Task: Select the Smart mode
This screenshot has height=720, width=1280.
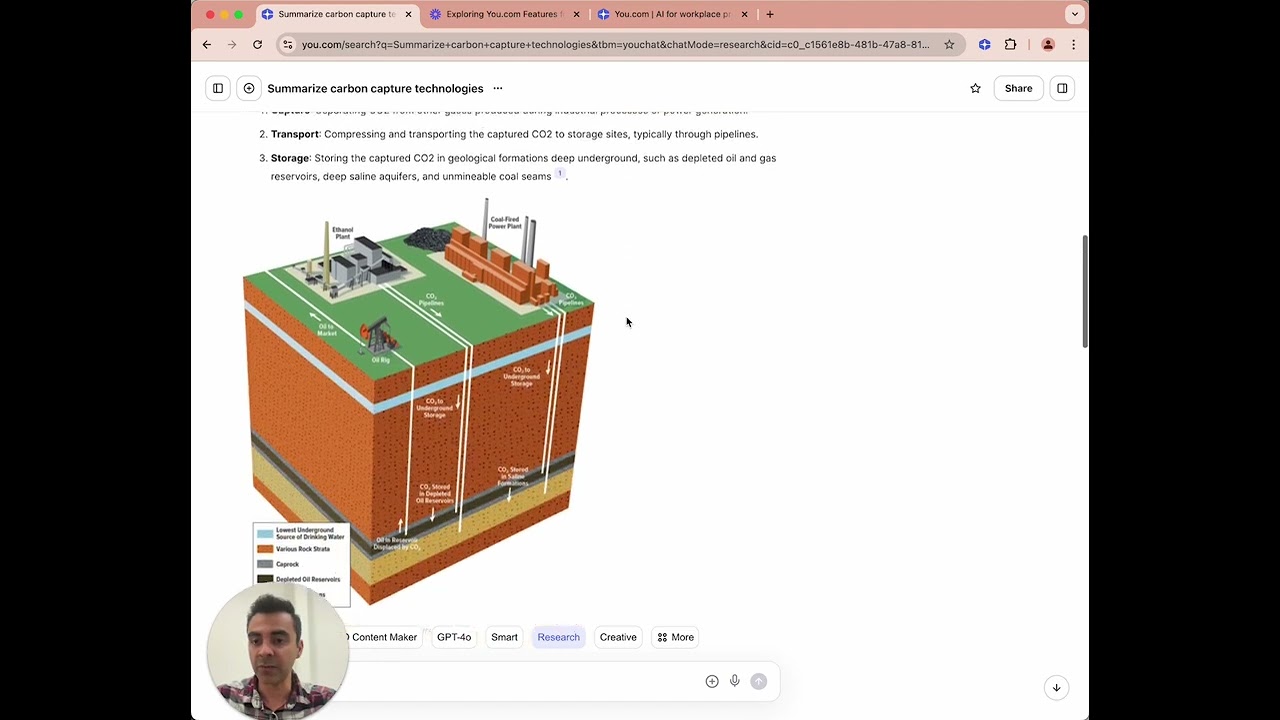Action: pos(504,637)
